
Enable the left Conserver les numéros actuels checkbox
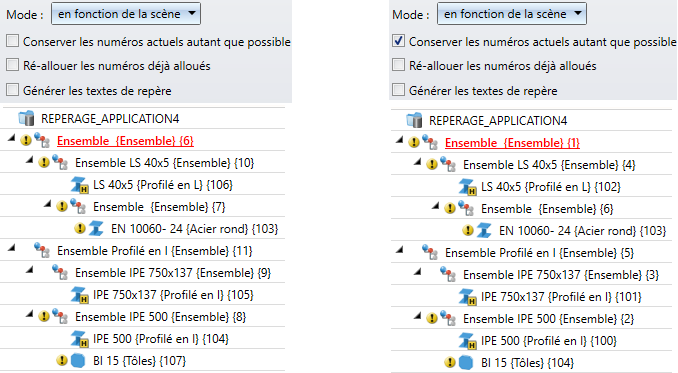click(13, 41)
